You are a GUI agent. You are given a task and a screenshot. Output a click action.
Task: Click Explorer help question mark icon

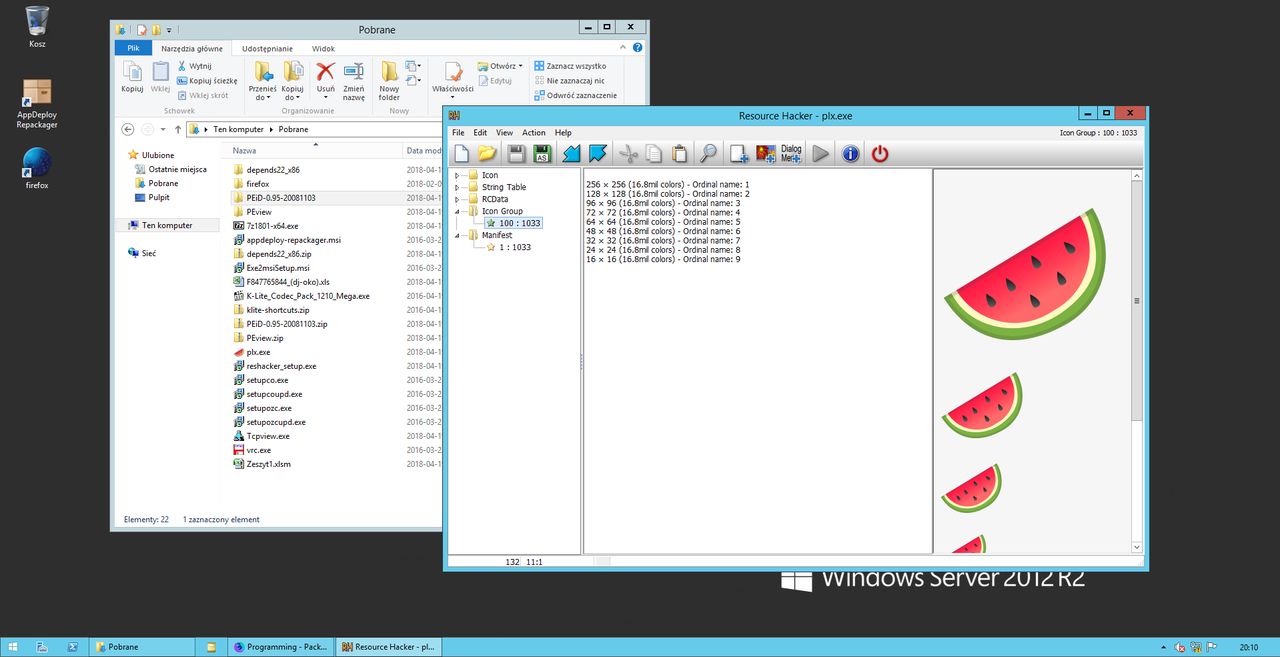[x=638, y=47]
